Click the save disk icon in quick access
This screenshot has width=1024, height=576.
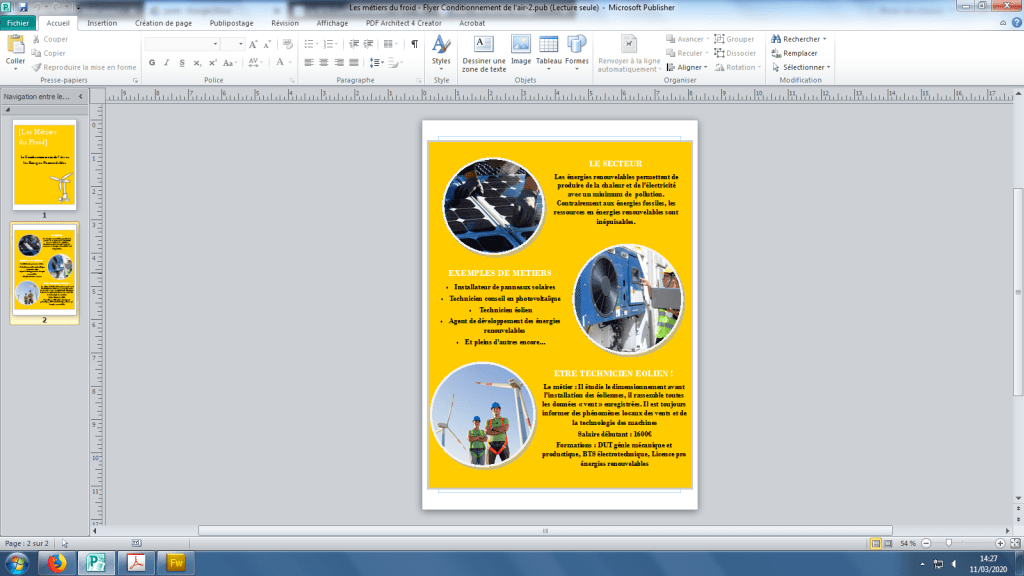click(23, 7)
